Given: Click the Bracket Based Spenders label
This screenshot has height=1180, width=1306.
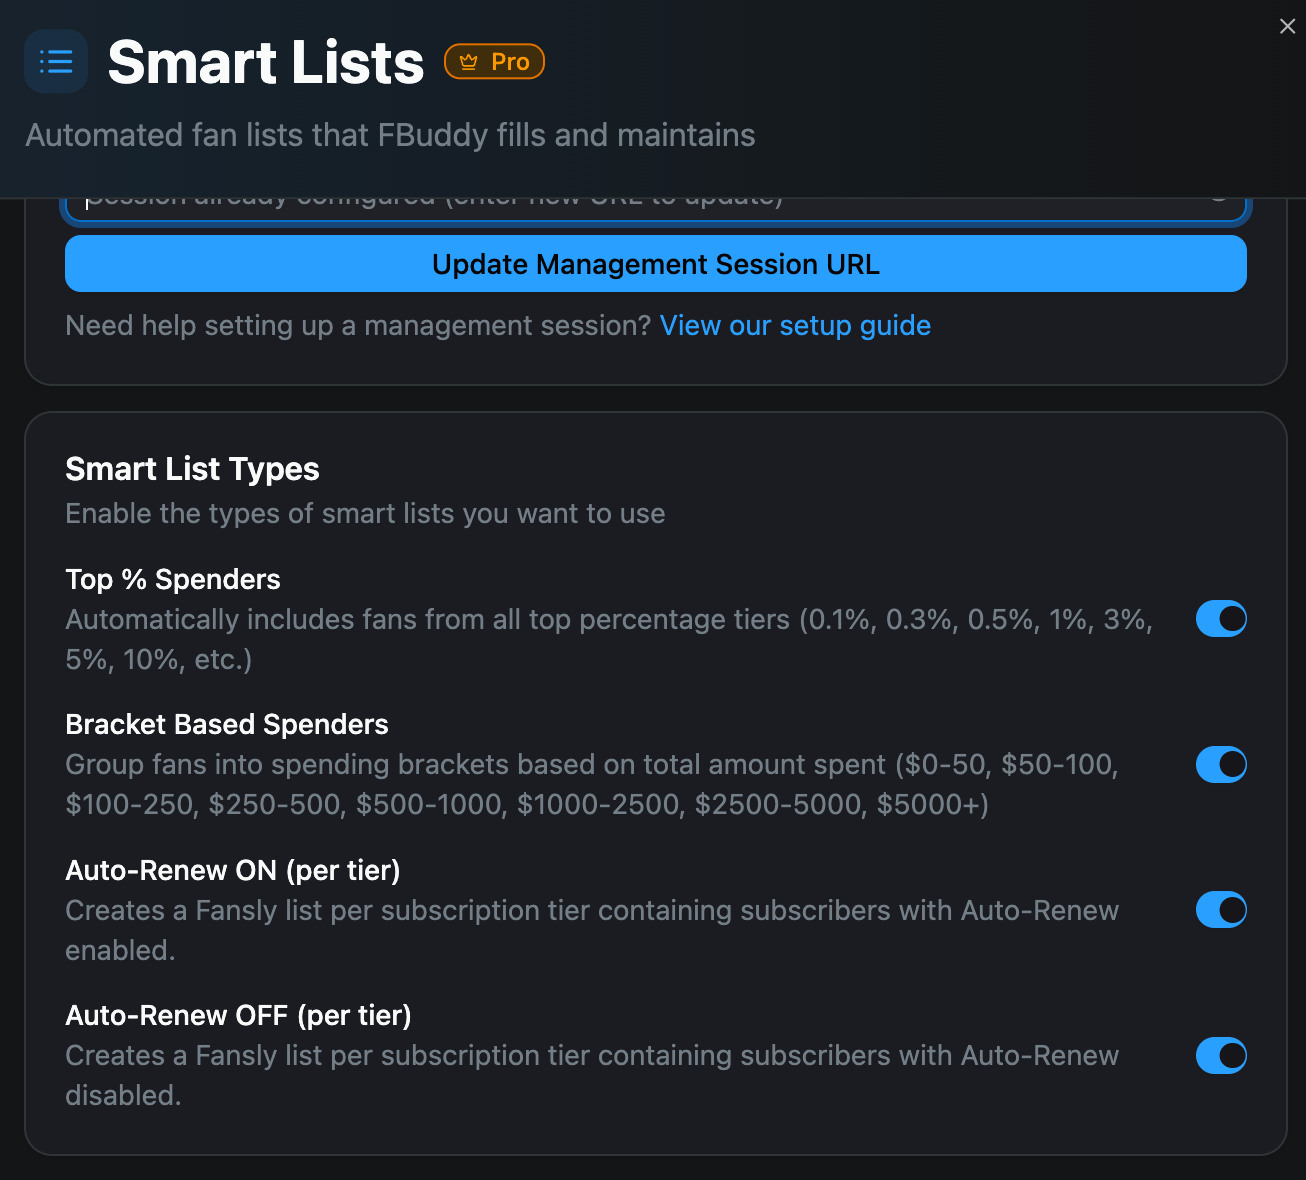Looking at the screenshot, I should click(227, 725).
